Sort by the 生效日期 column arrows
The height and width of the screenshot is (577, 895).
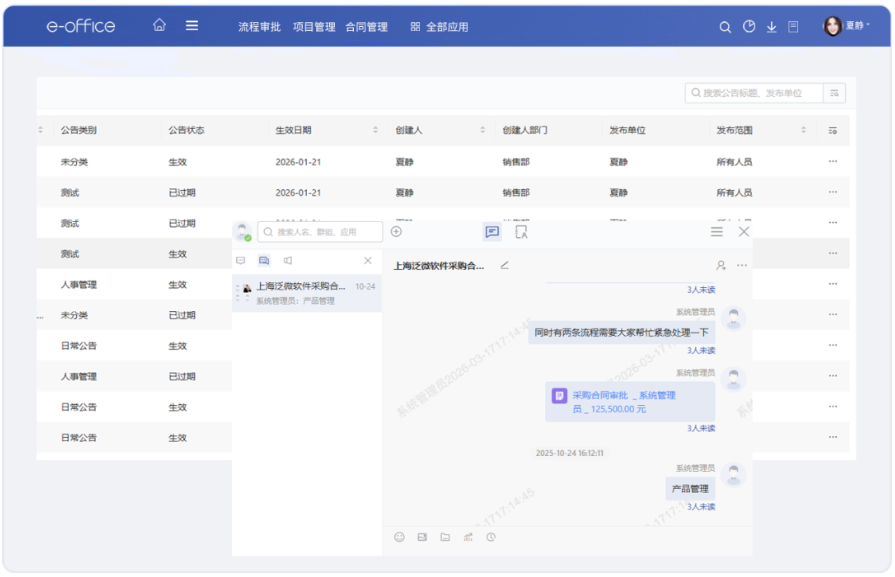tap(376, 130)
